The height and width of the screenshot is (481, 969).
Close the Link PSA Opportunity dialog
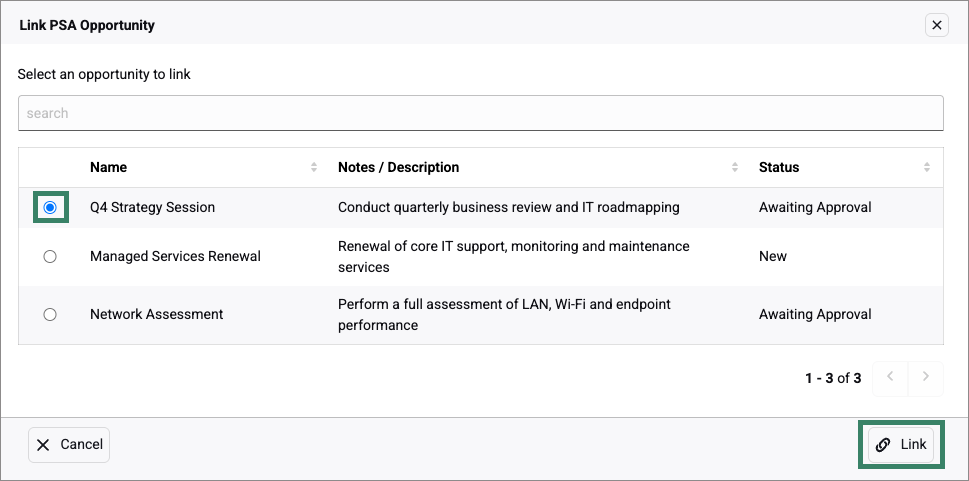pyautogui.click(x=936, y=25)
